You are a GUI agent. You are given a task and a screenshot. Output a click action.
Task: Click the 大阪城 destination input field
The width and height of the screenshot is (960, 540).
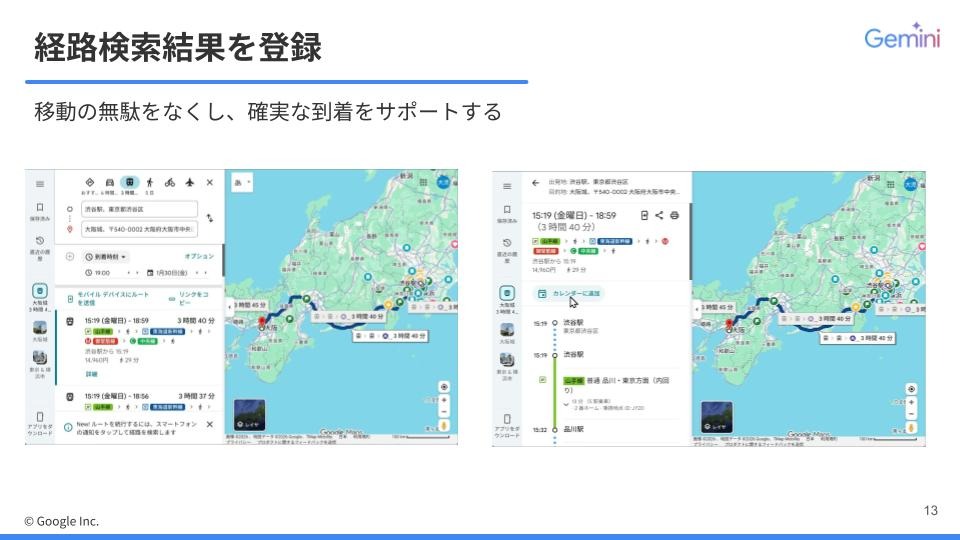(x=140, y=229)
